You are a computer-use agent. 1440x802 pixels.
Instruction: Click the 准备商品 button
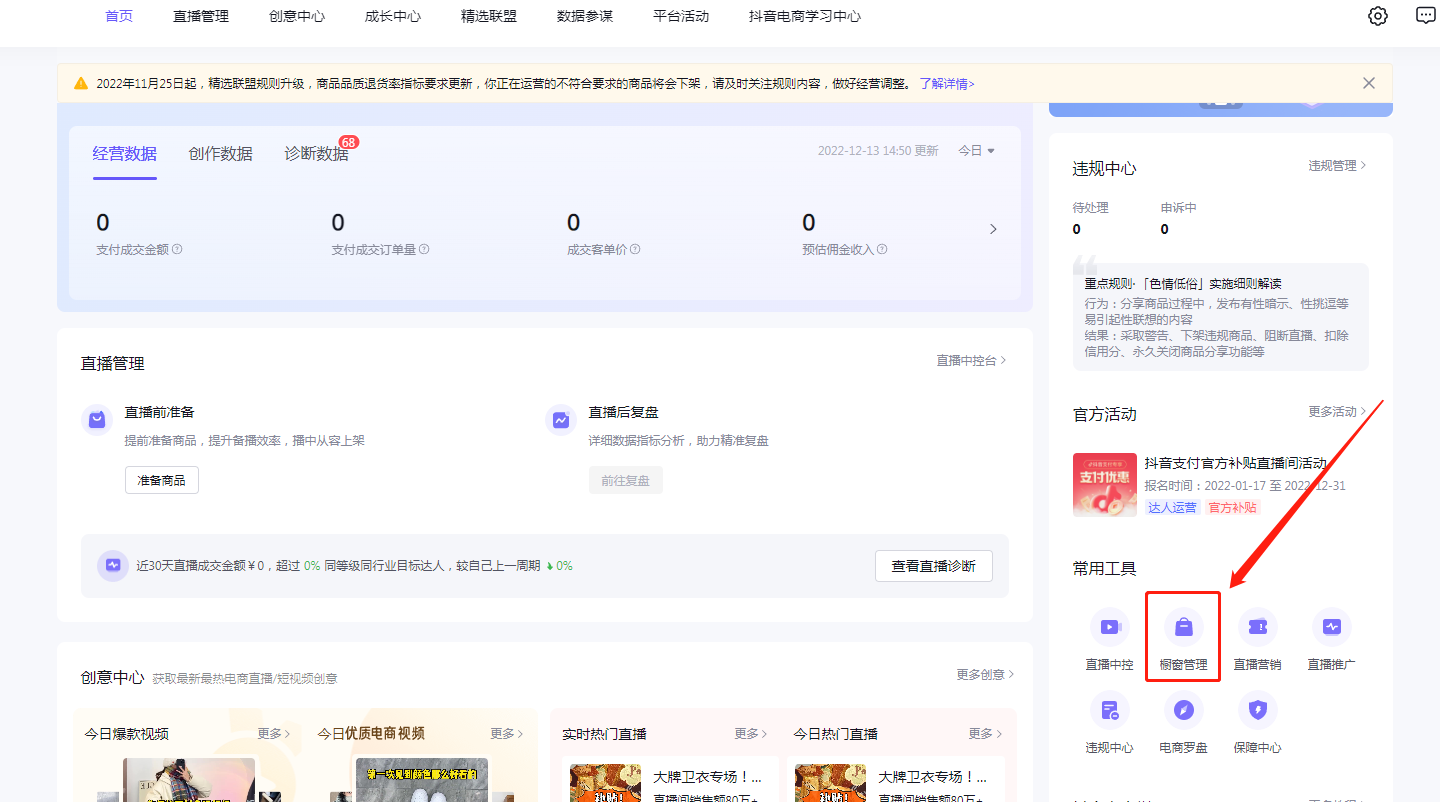click(x=162, y=480)
